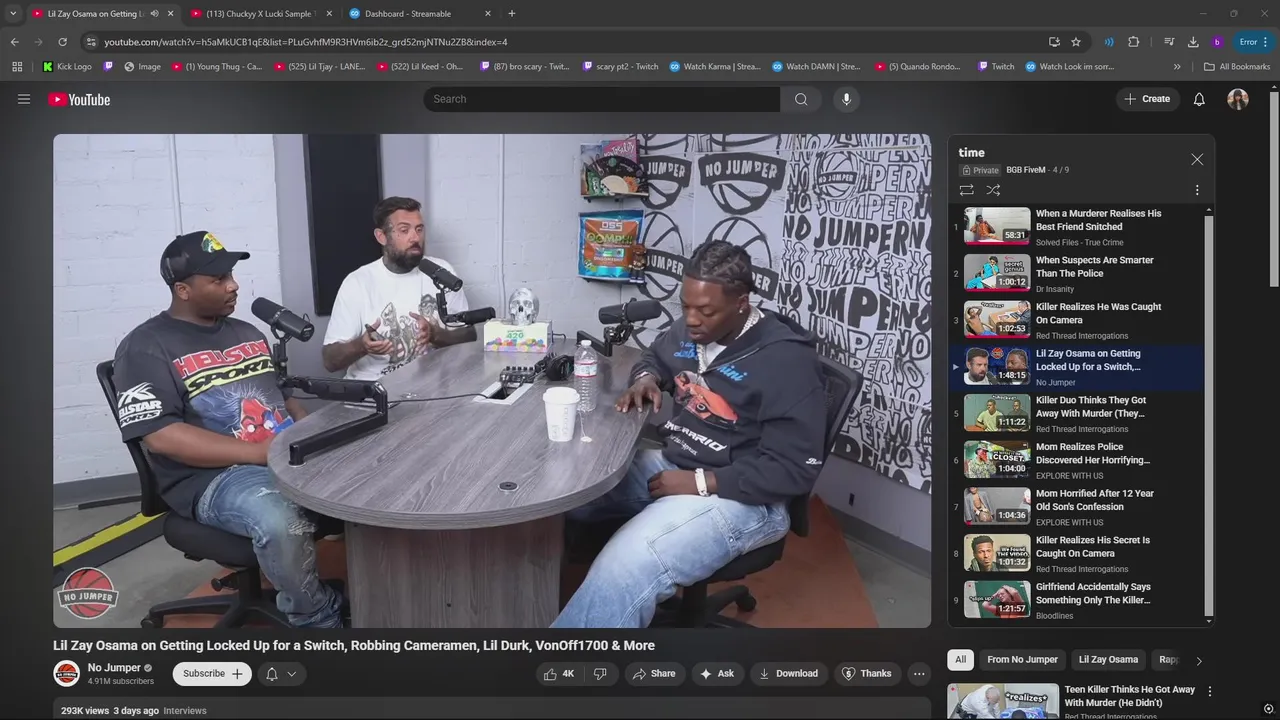The height and width of the screenshot is (720, 1280).
Task: Open 'Killer Realizes He Was Caught' video
Action: [x=1075, y=320]
